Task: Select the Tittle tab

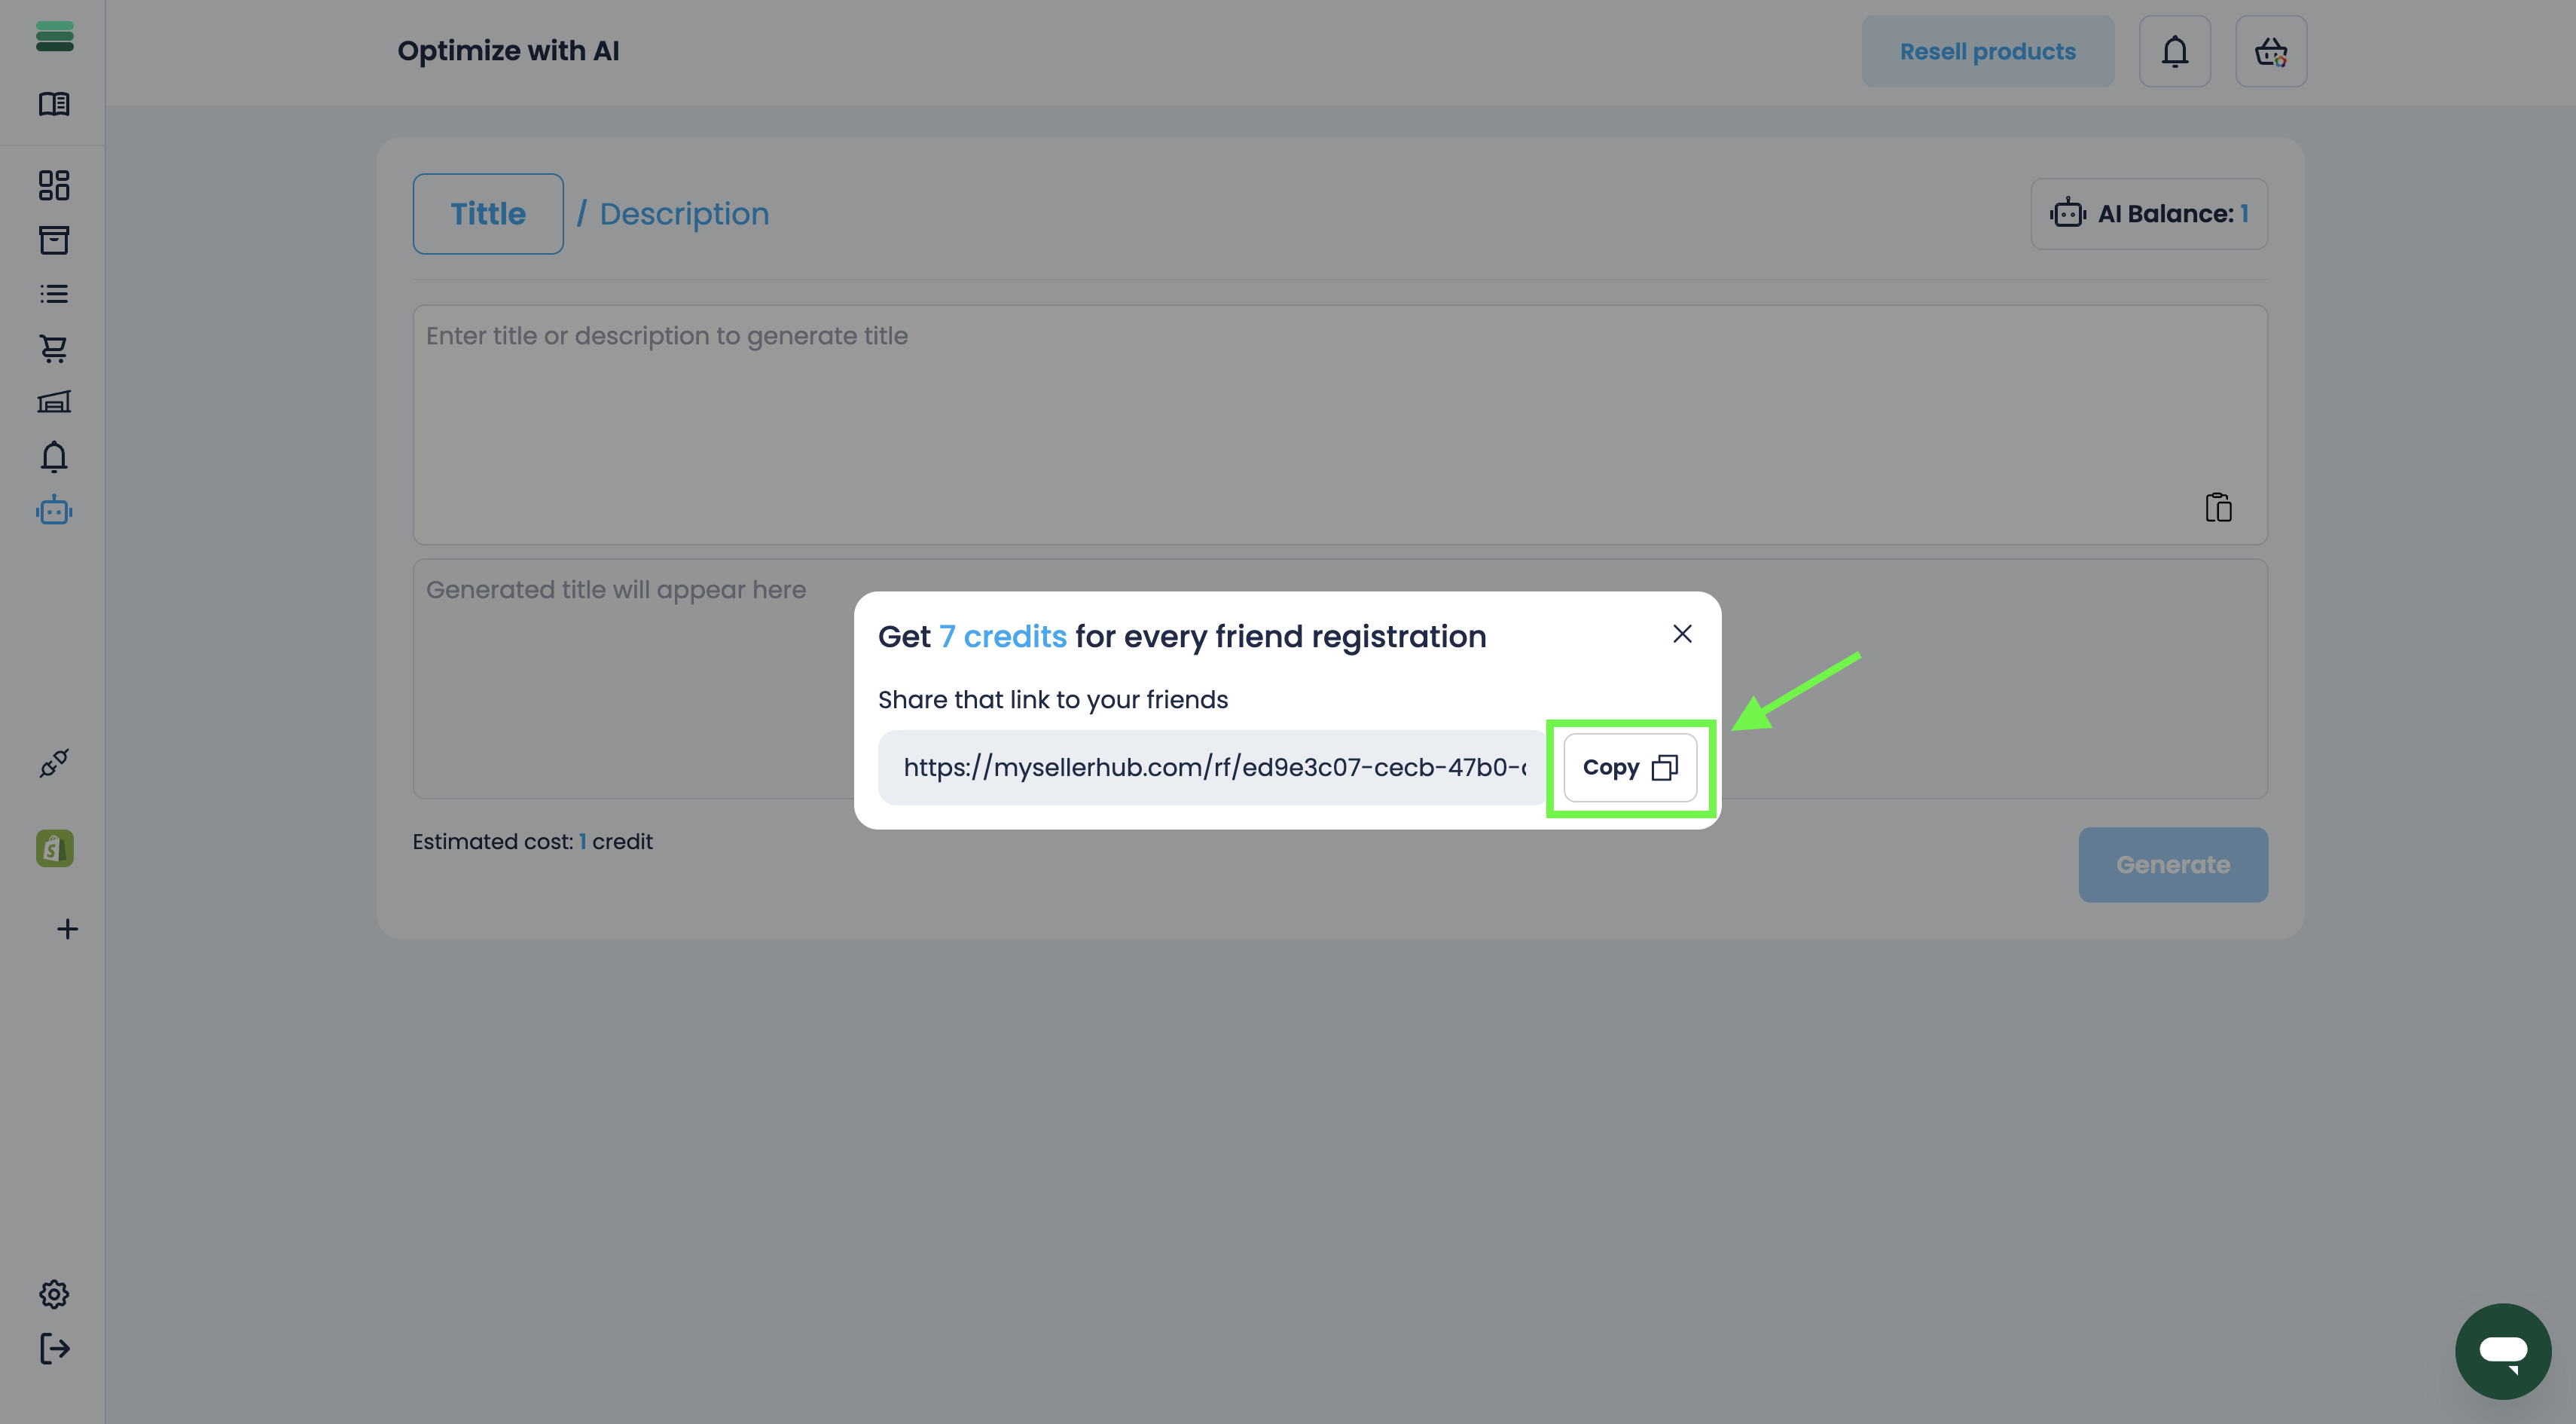Action: (488, 214)
